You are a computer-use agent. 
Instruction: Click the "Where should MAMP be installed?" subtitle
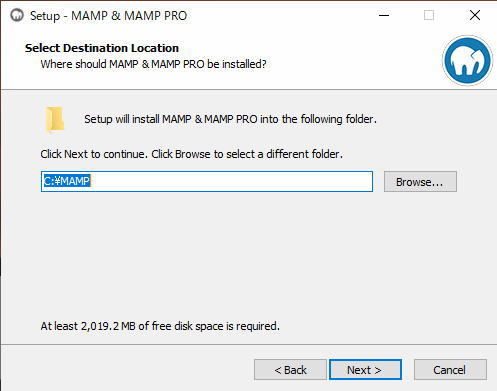tap(153, 64)
